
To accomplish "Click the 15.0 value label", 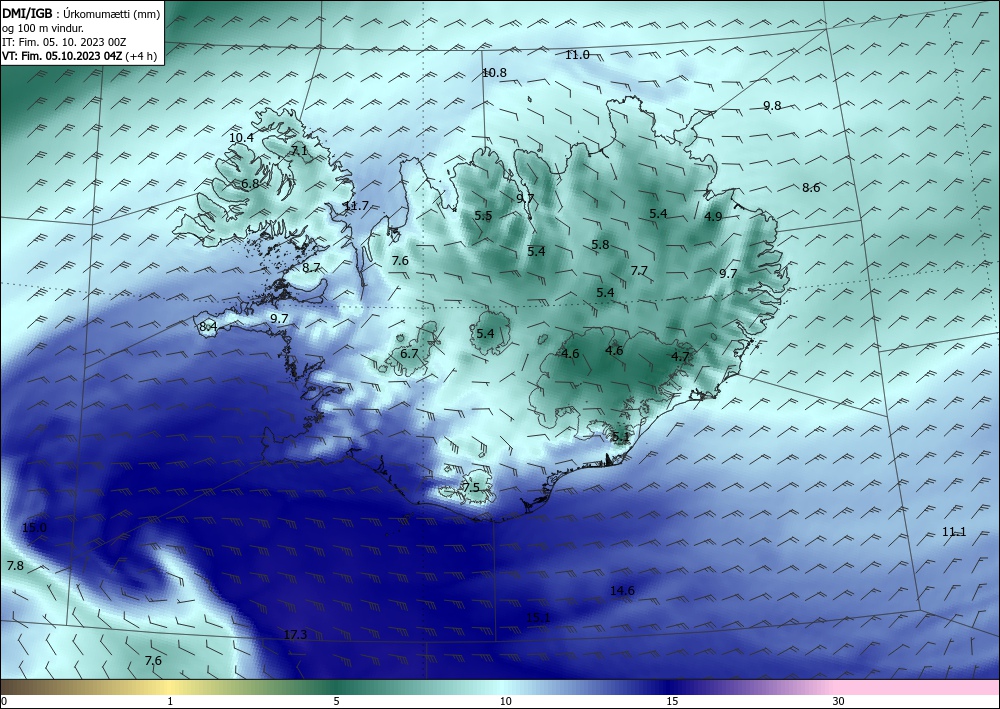I will pos(34,528).
